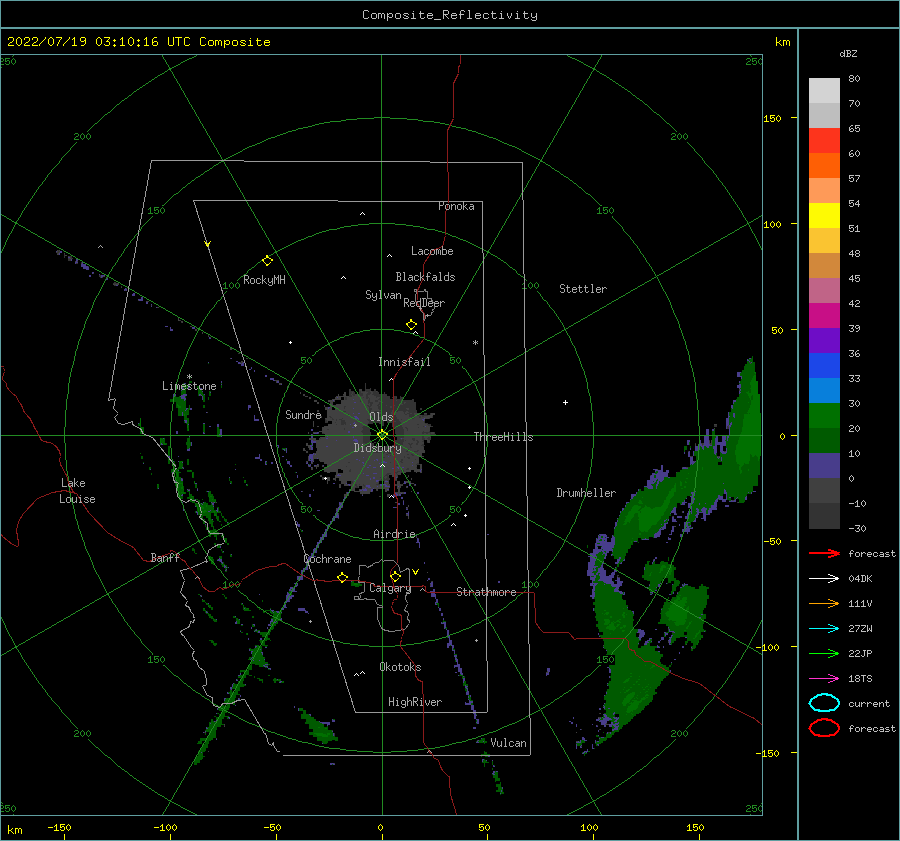This screenshot has height=841, width=900.
Task: Click the Banff town label
Action: click(165, 558)
